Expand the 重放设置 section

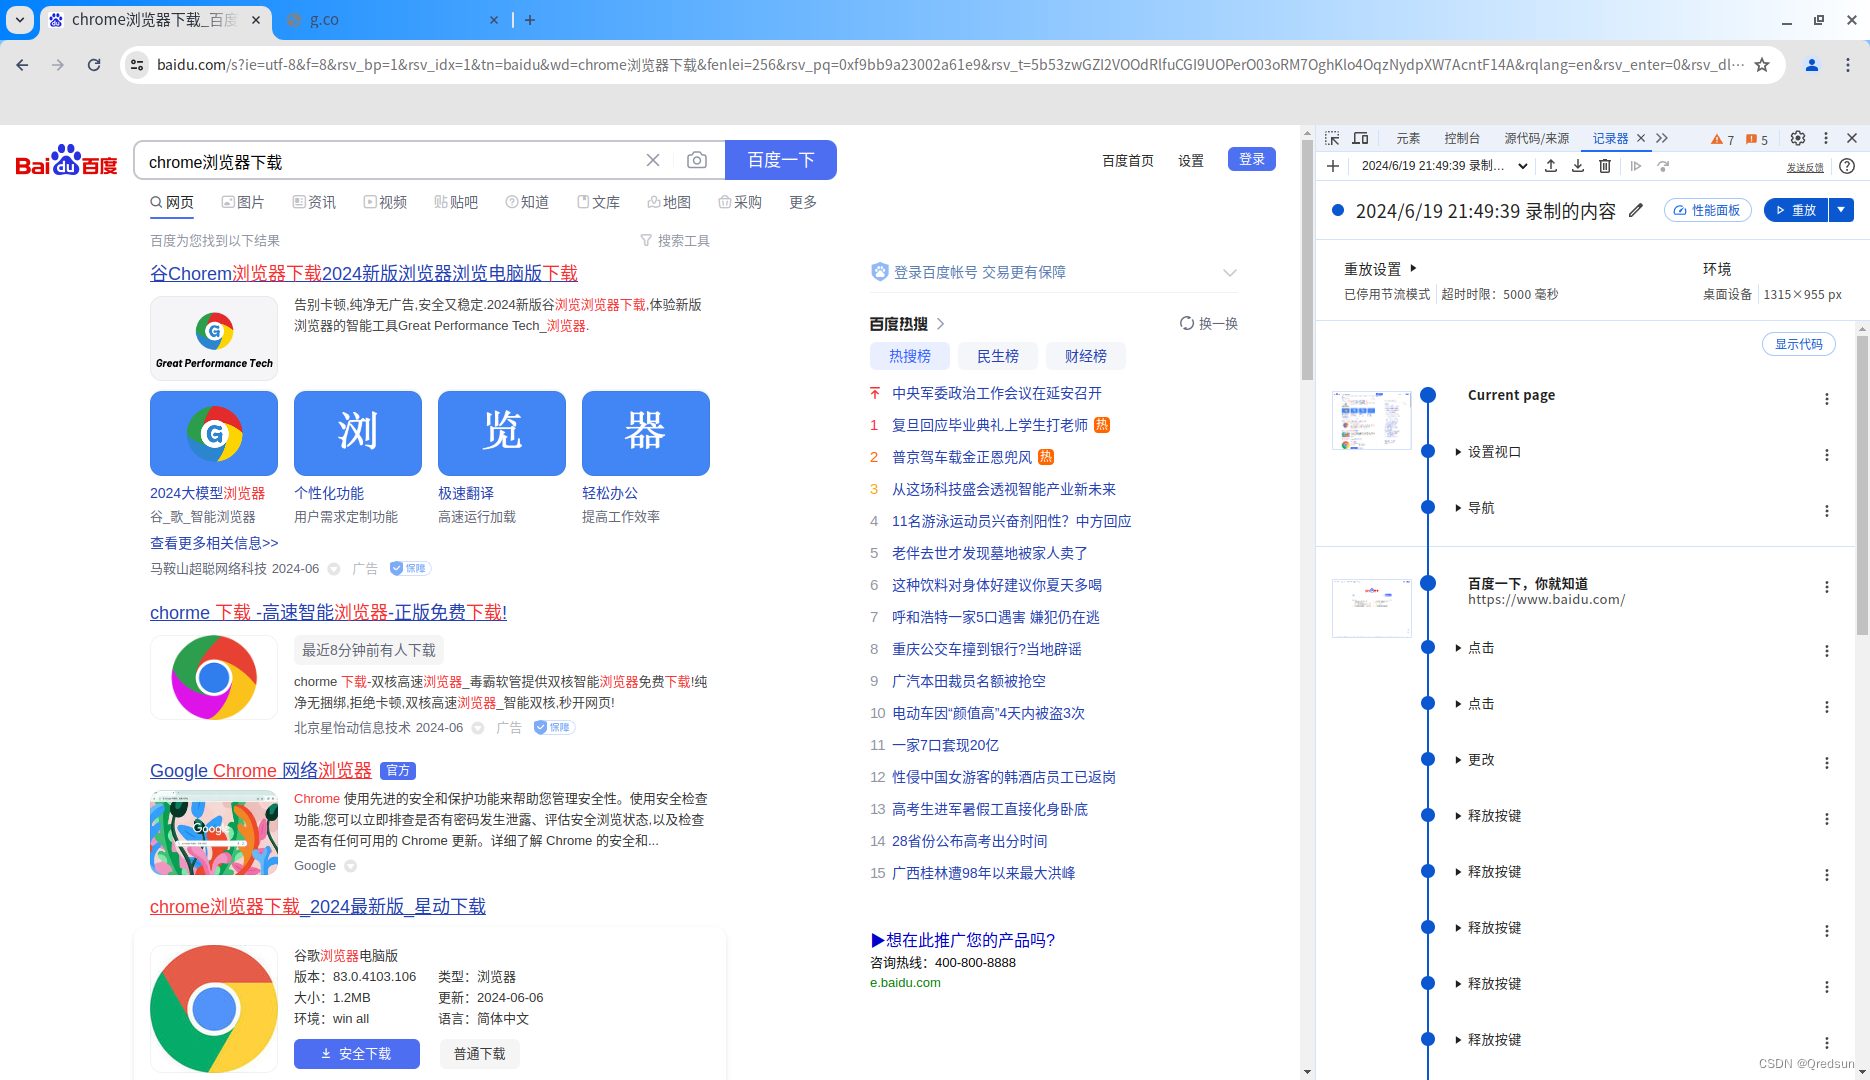(x=1381, y=269)
